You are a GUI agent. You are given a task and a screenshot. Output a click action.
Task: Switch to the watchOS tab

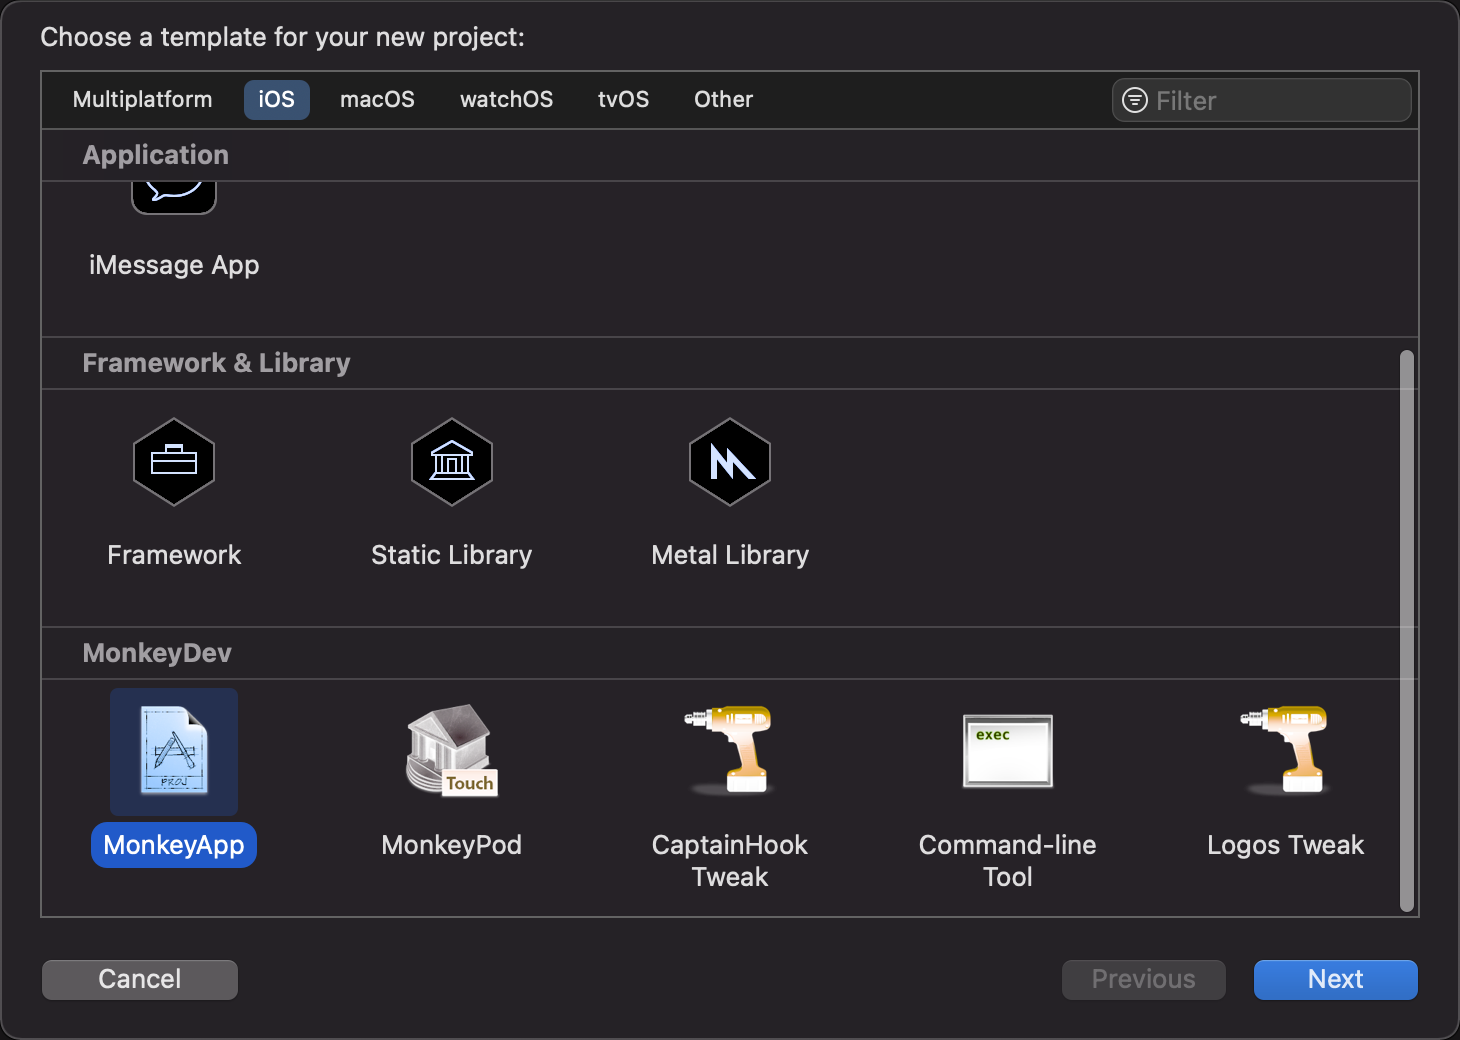tap(506, 100)
